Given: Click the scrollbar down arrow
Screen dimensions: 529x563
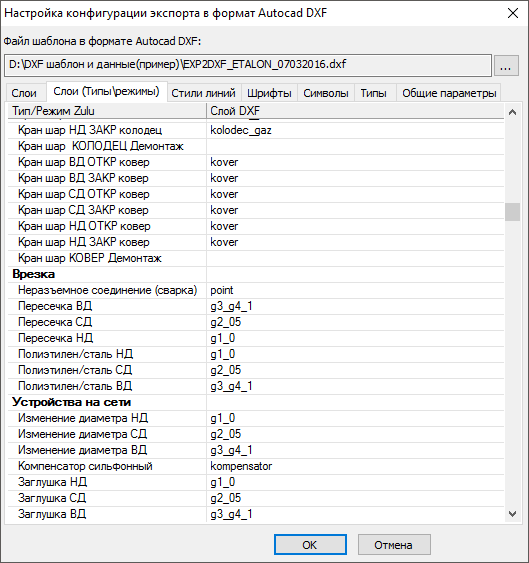Looking at the screenshot, I should (x=512, y=514).
